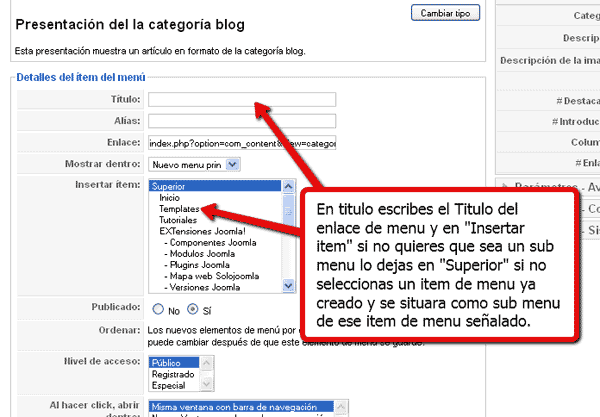Click into the Alias input field

coord(242,121)
